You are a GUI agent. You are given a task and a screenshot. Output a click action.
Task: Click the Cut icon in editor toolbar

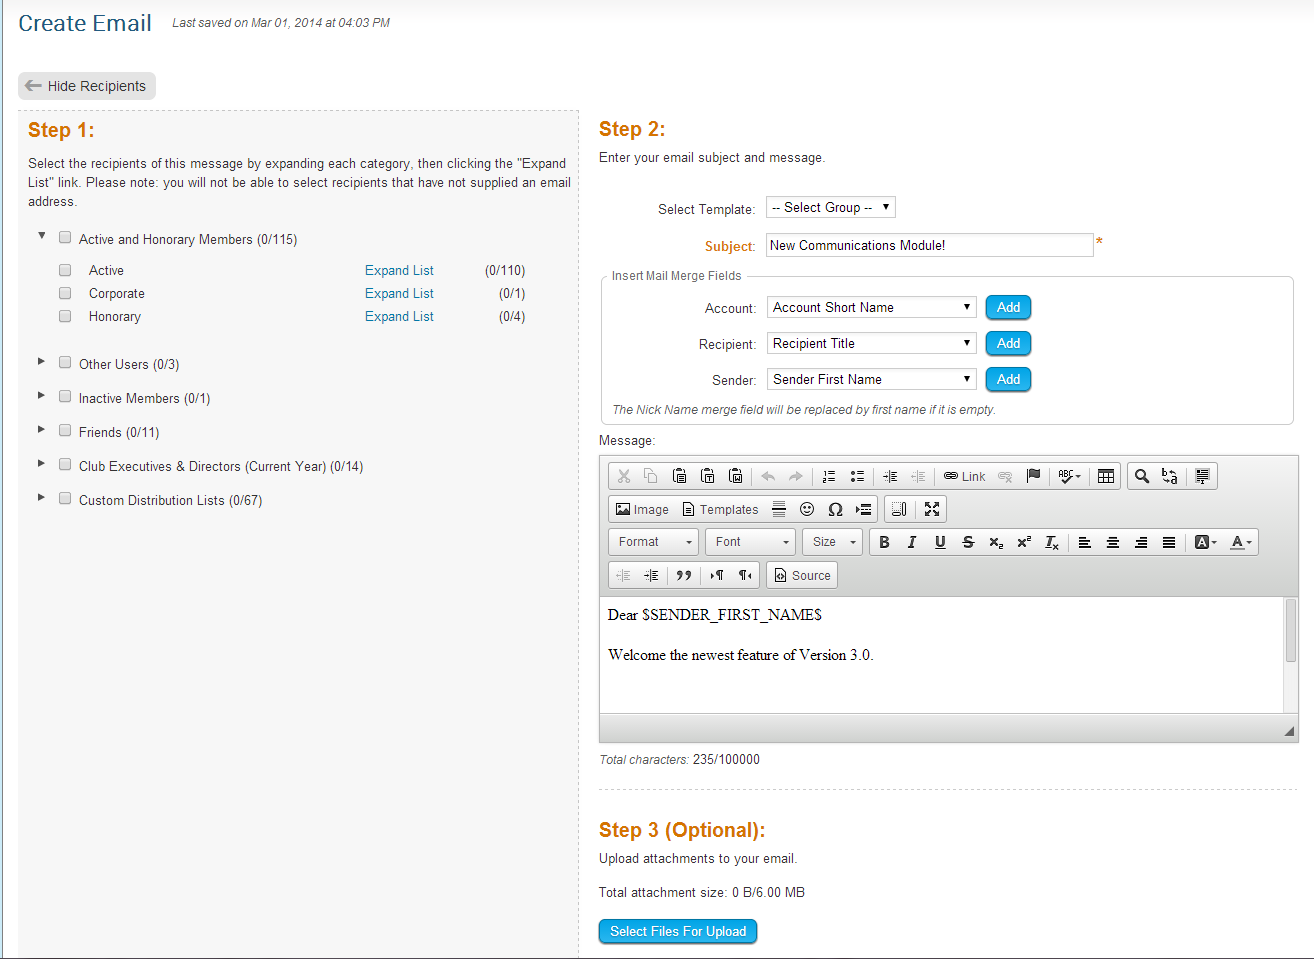point(624,476)
